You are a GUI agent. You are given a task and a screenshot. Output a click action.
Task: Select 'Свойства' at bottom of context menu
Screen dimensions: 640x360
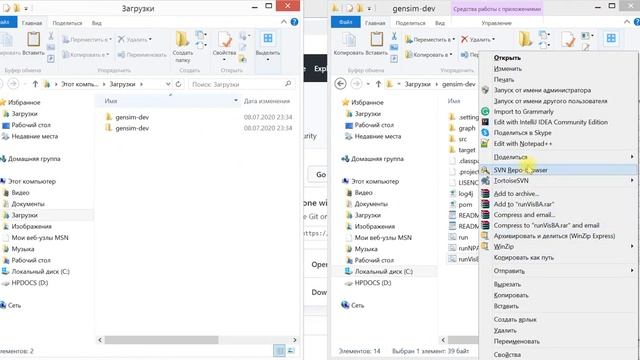click(507, 355)
